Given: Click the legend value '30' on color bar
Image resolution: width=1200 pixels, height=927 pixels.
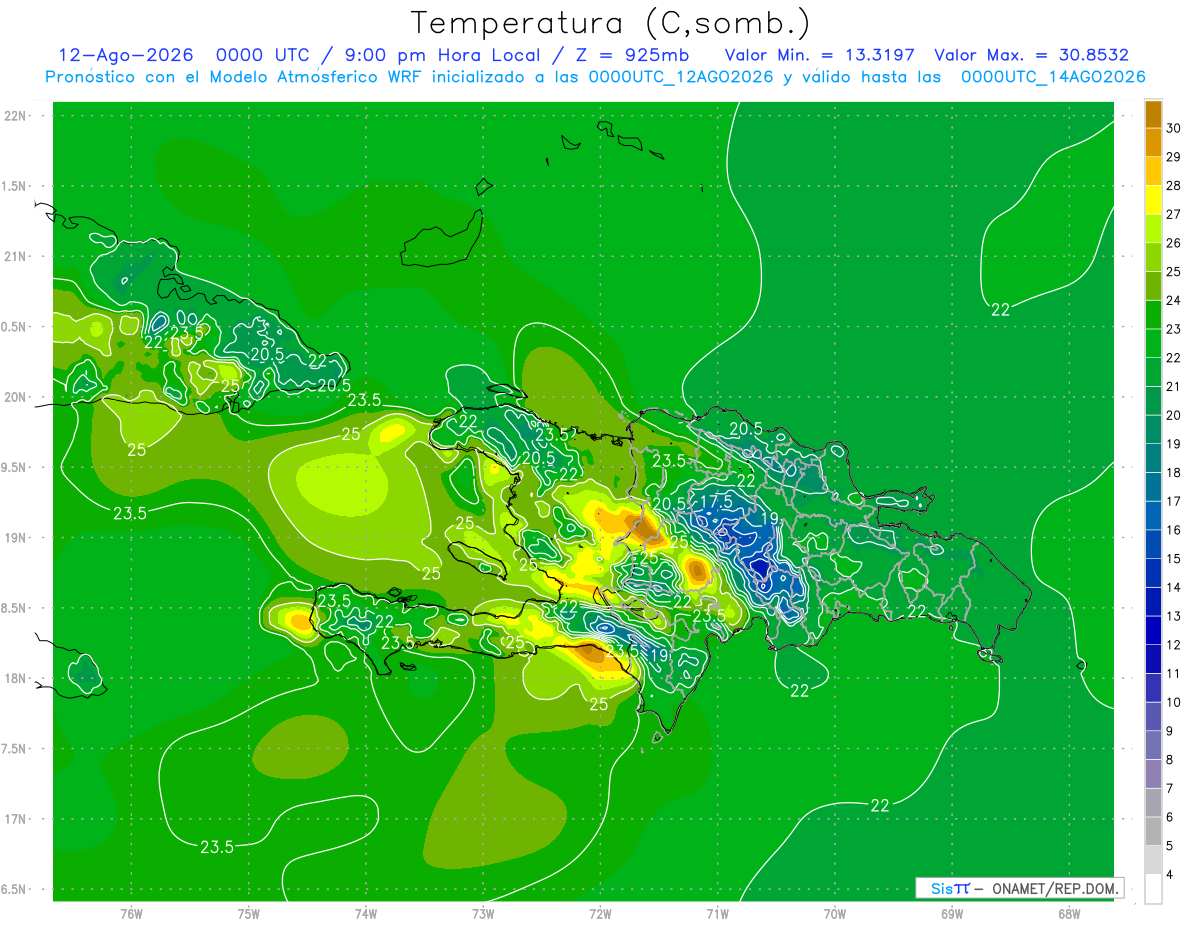Looking at the screenshot, I should (x=1174, y=128).
